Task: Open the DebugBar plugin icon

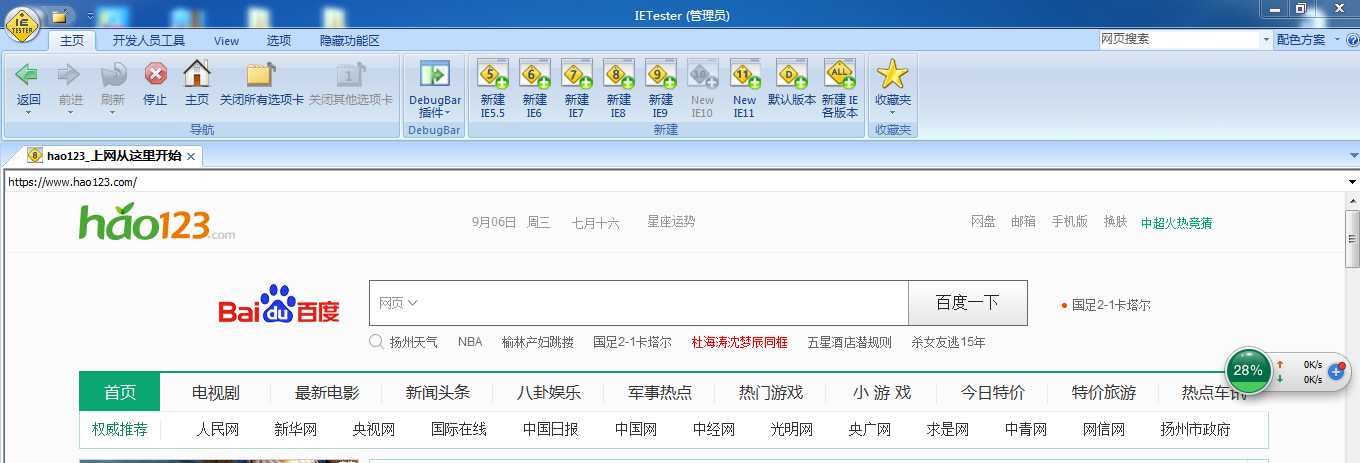Action: 435,74
